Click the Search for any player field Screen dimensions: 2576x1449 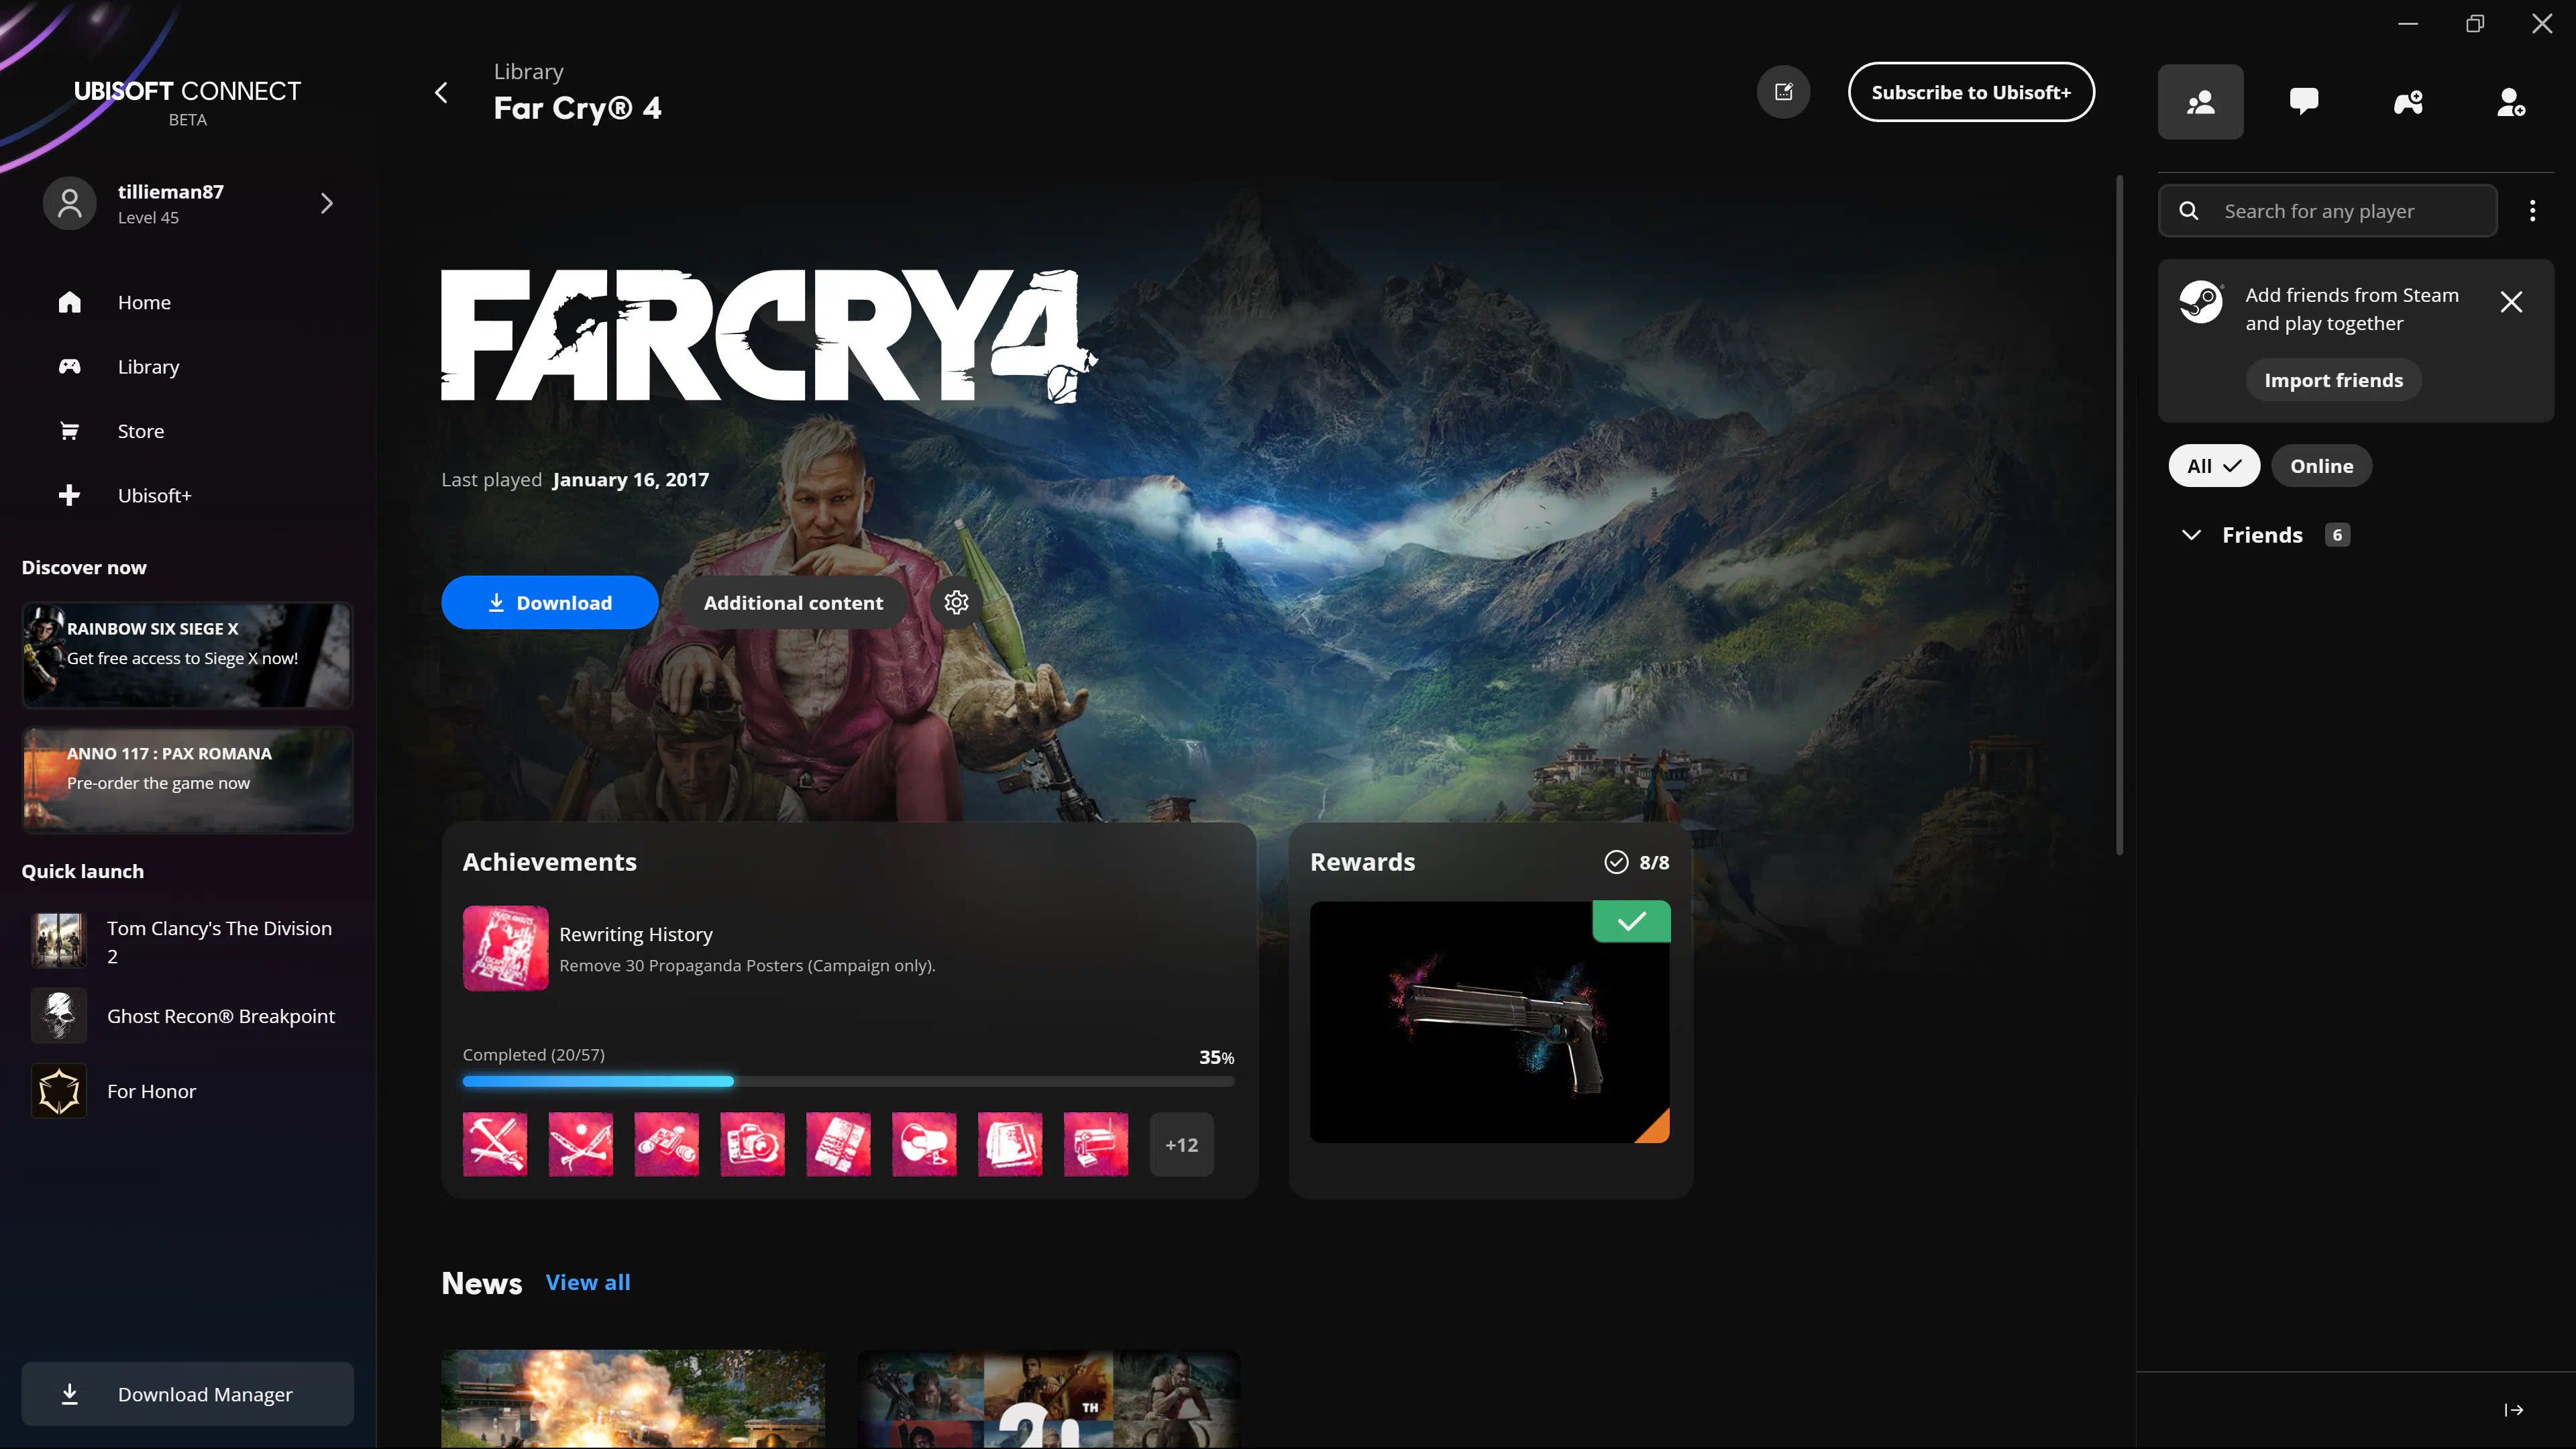(2327, 211)
